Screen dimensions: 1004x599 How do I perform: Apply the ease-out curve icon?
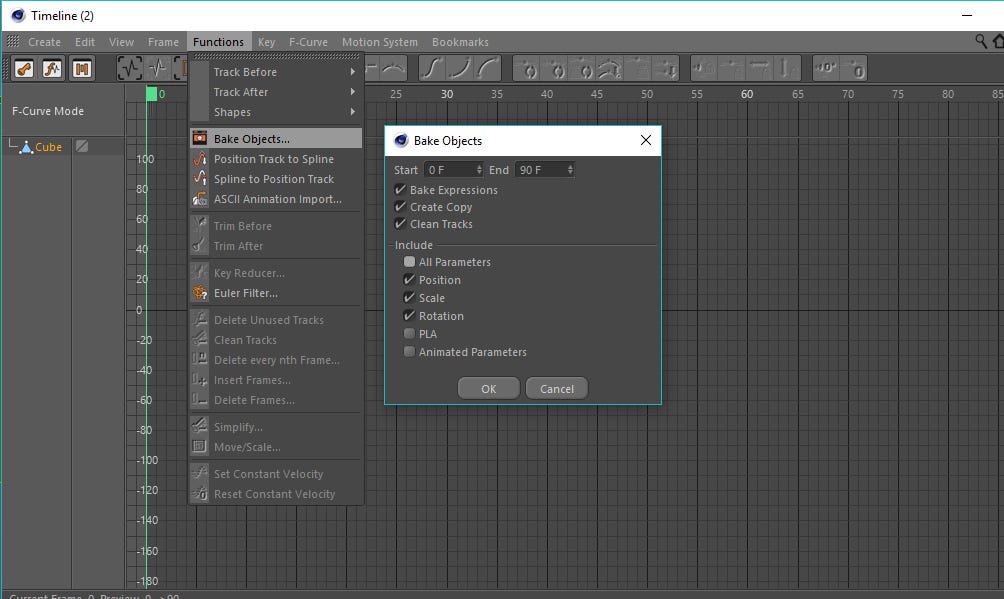click(x=488, y=69)
